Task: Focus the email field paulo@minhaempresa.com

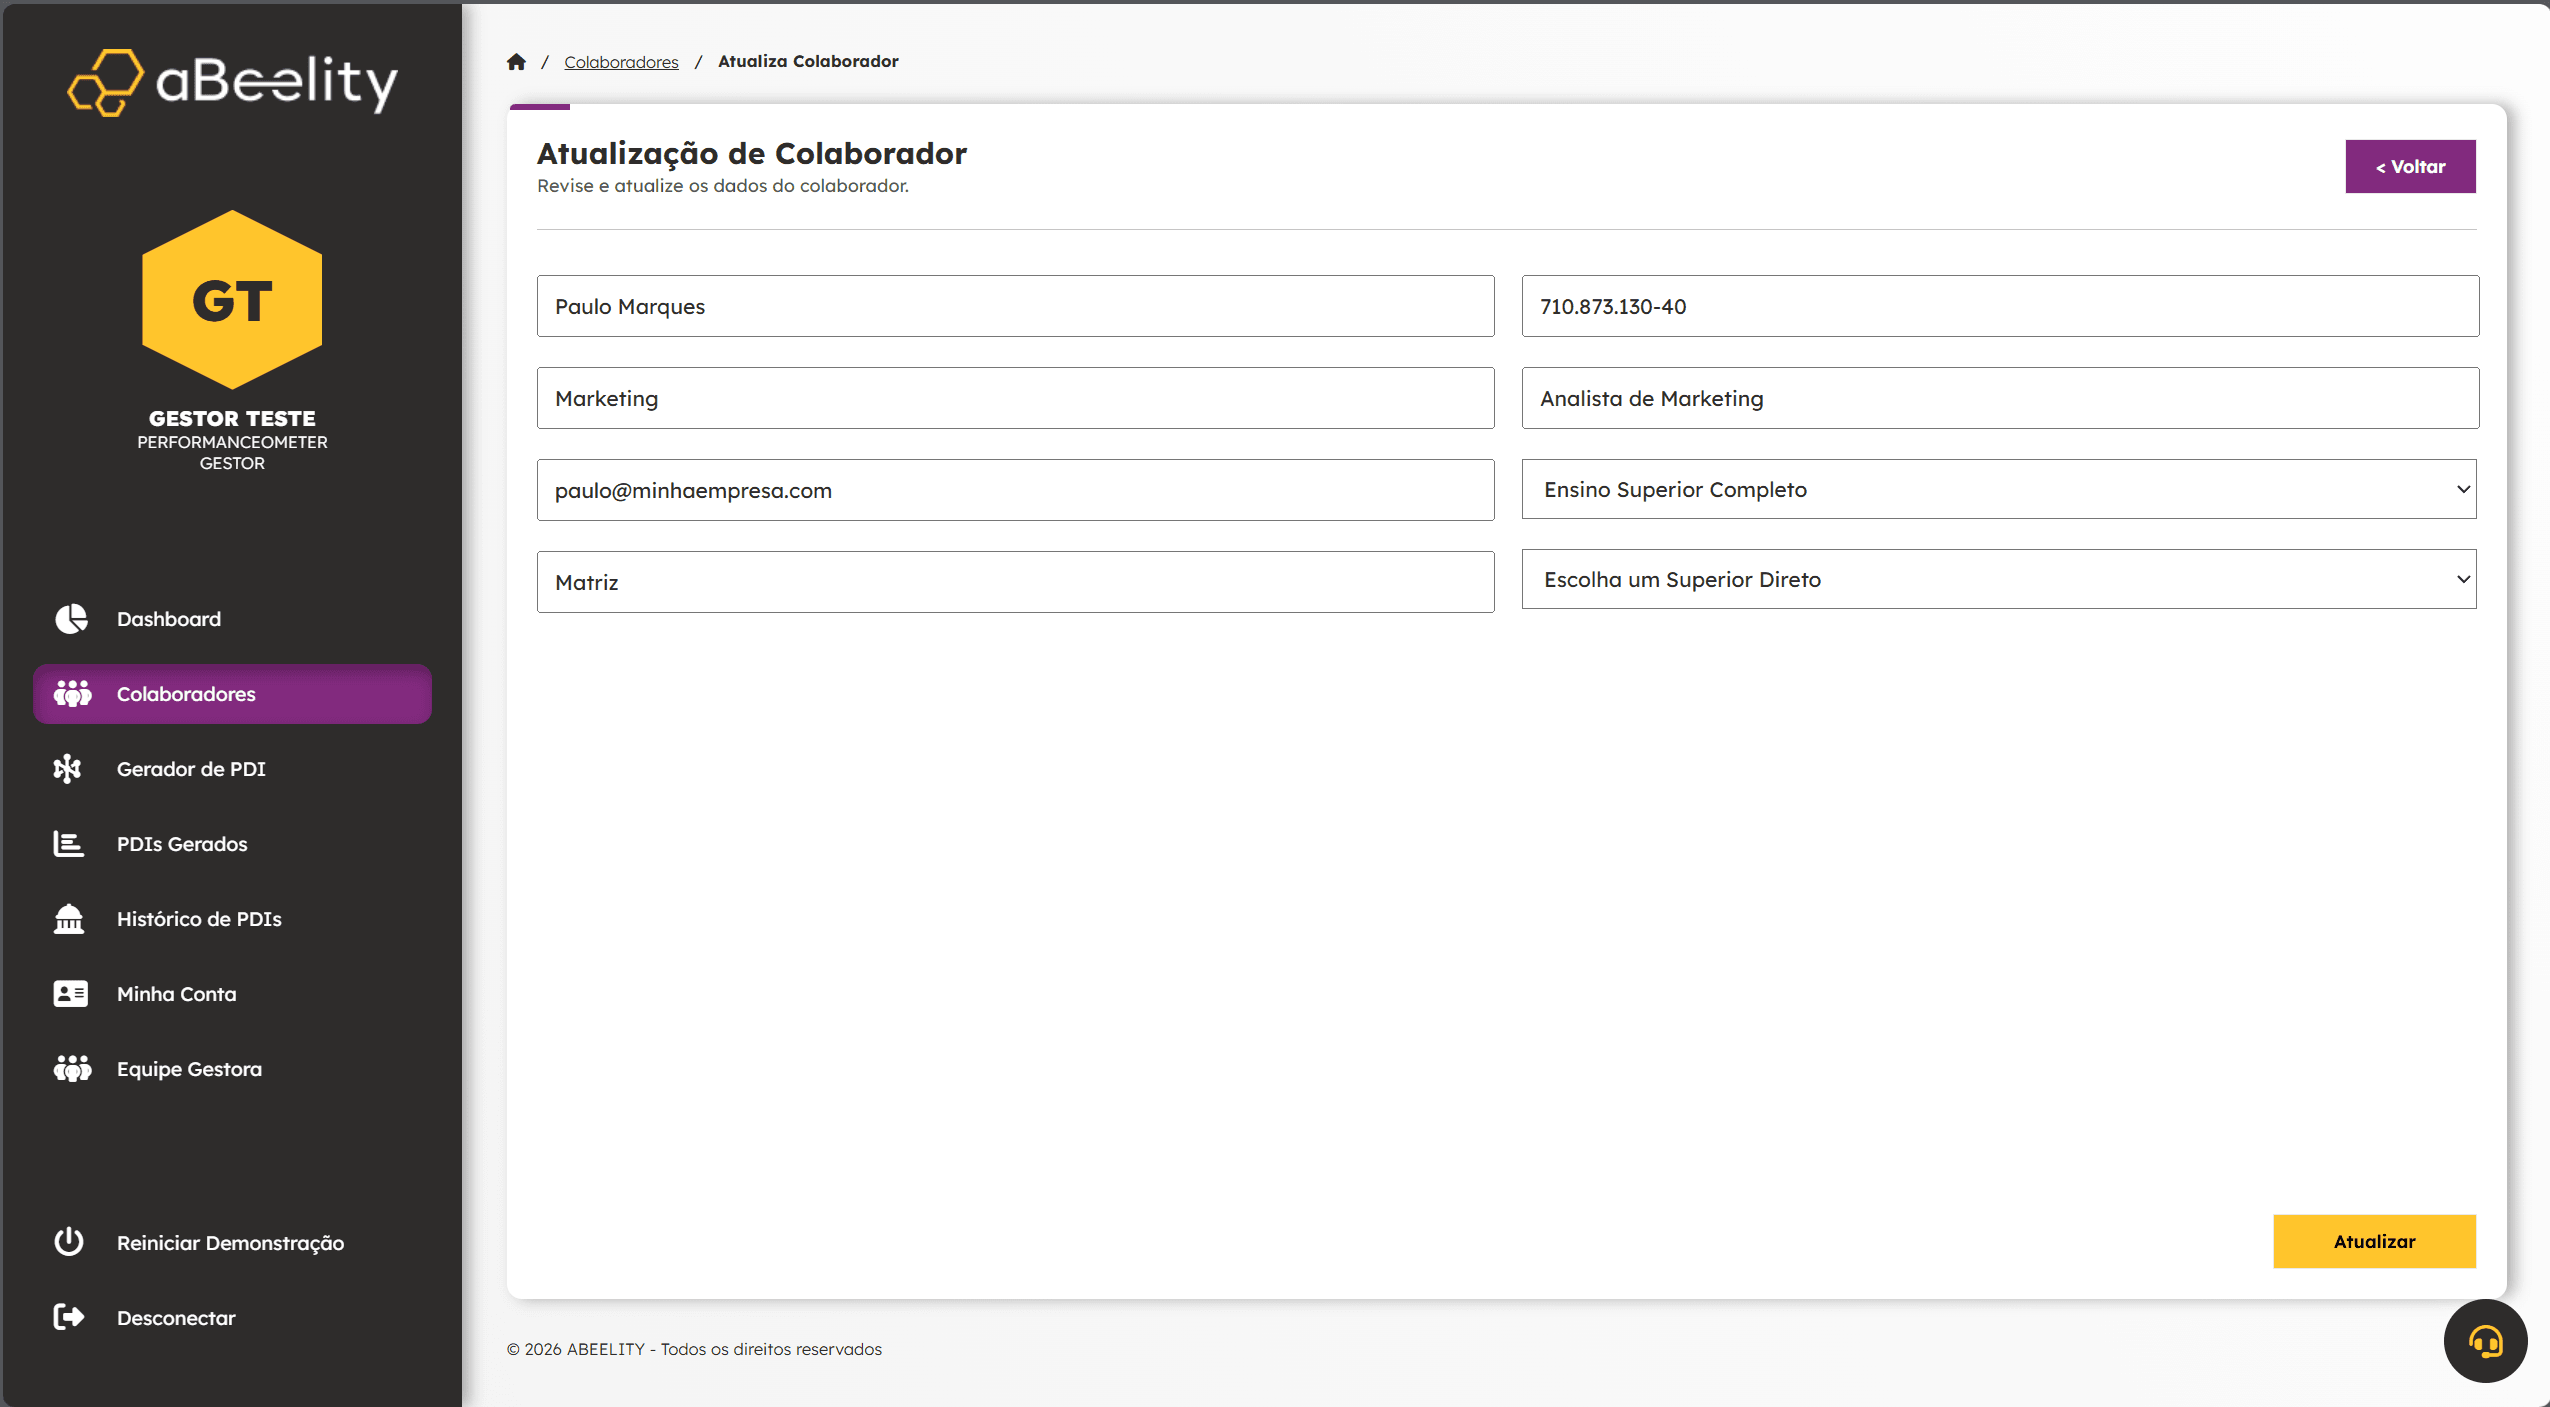Action: click(x=1015, y=491)
